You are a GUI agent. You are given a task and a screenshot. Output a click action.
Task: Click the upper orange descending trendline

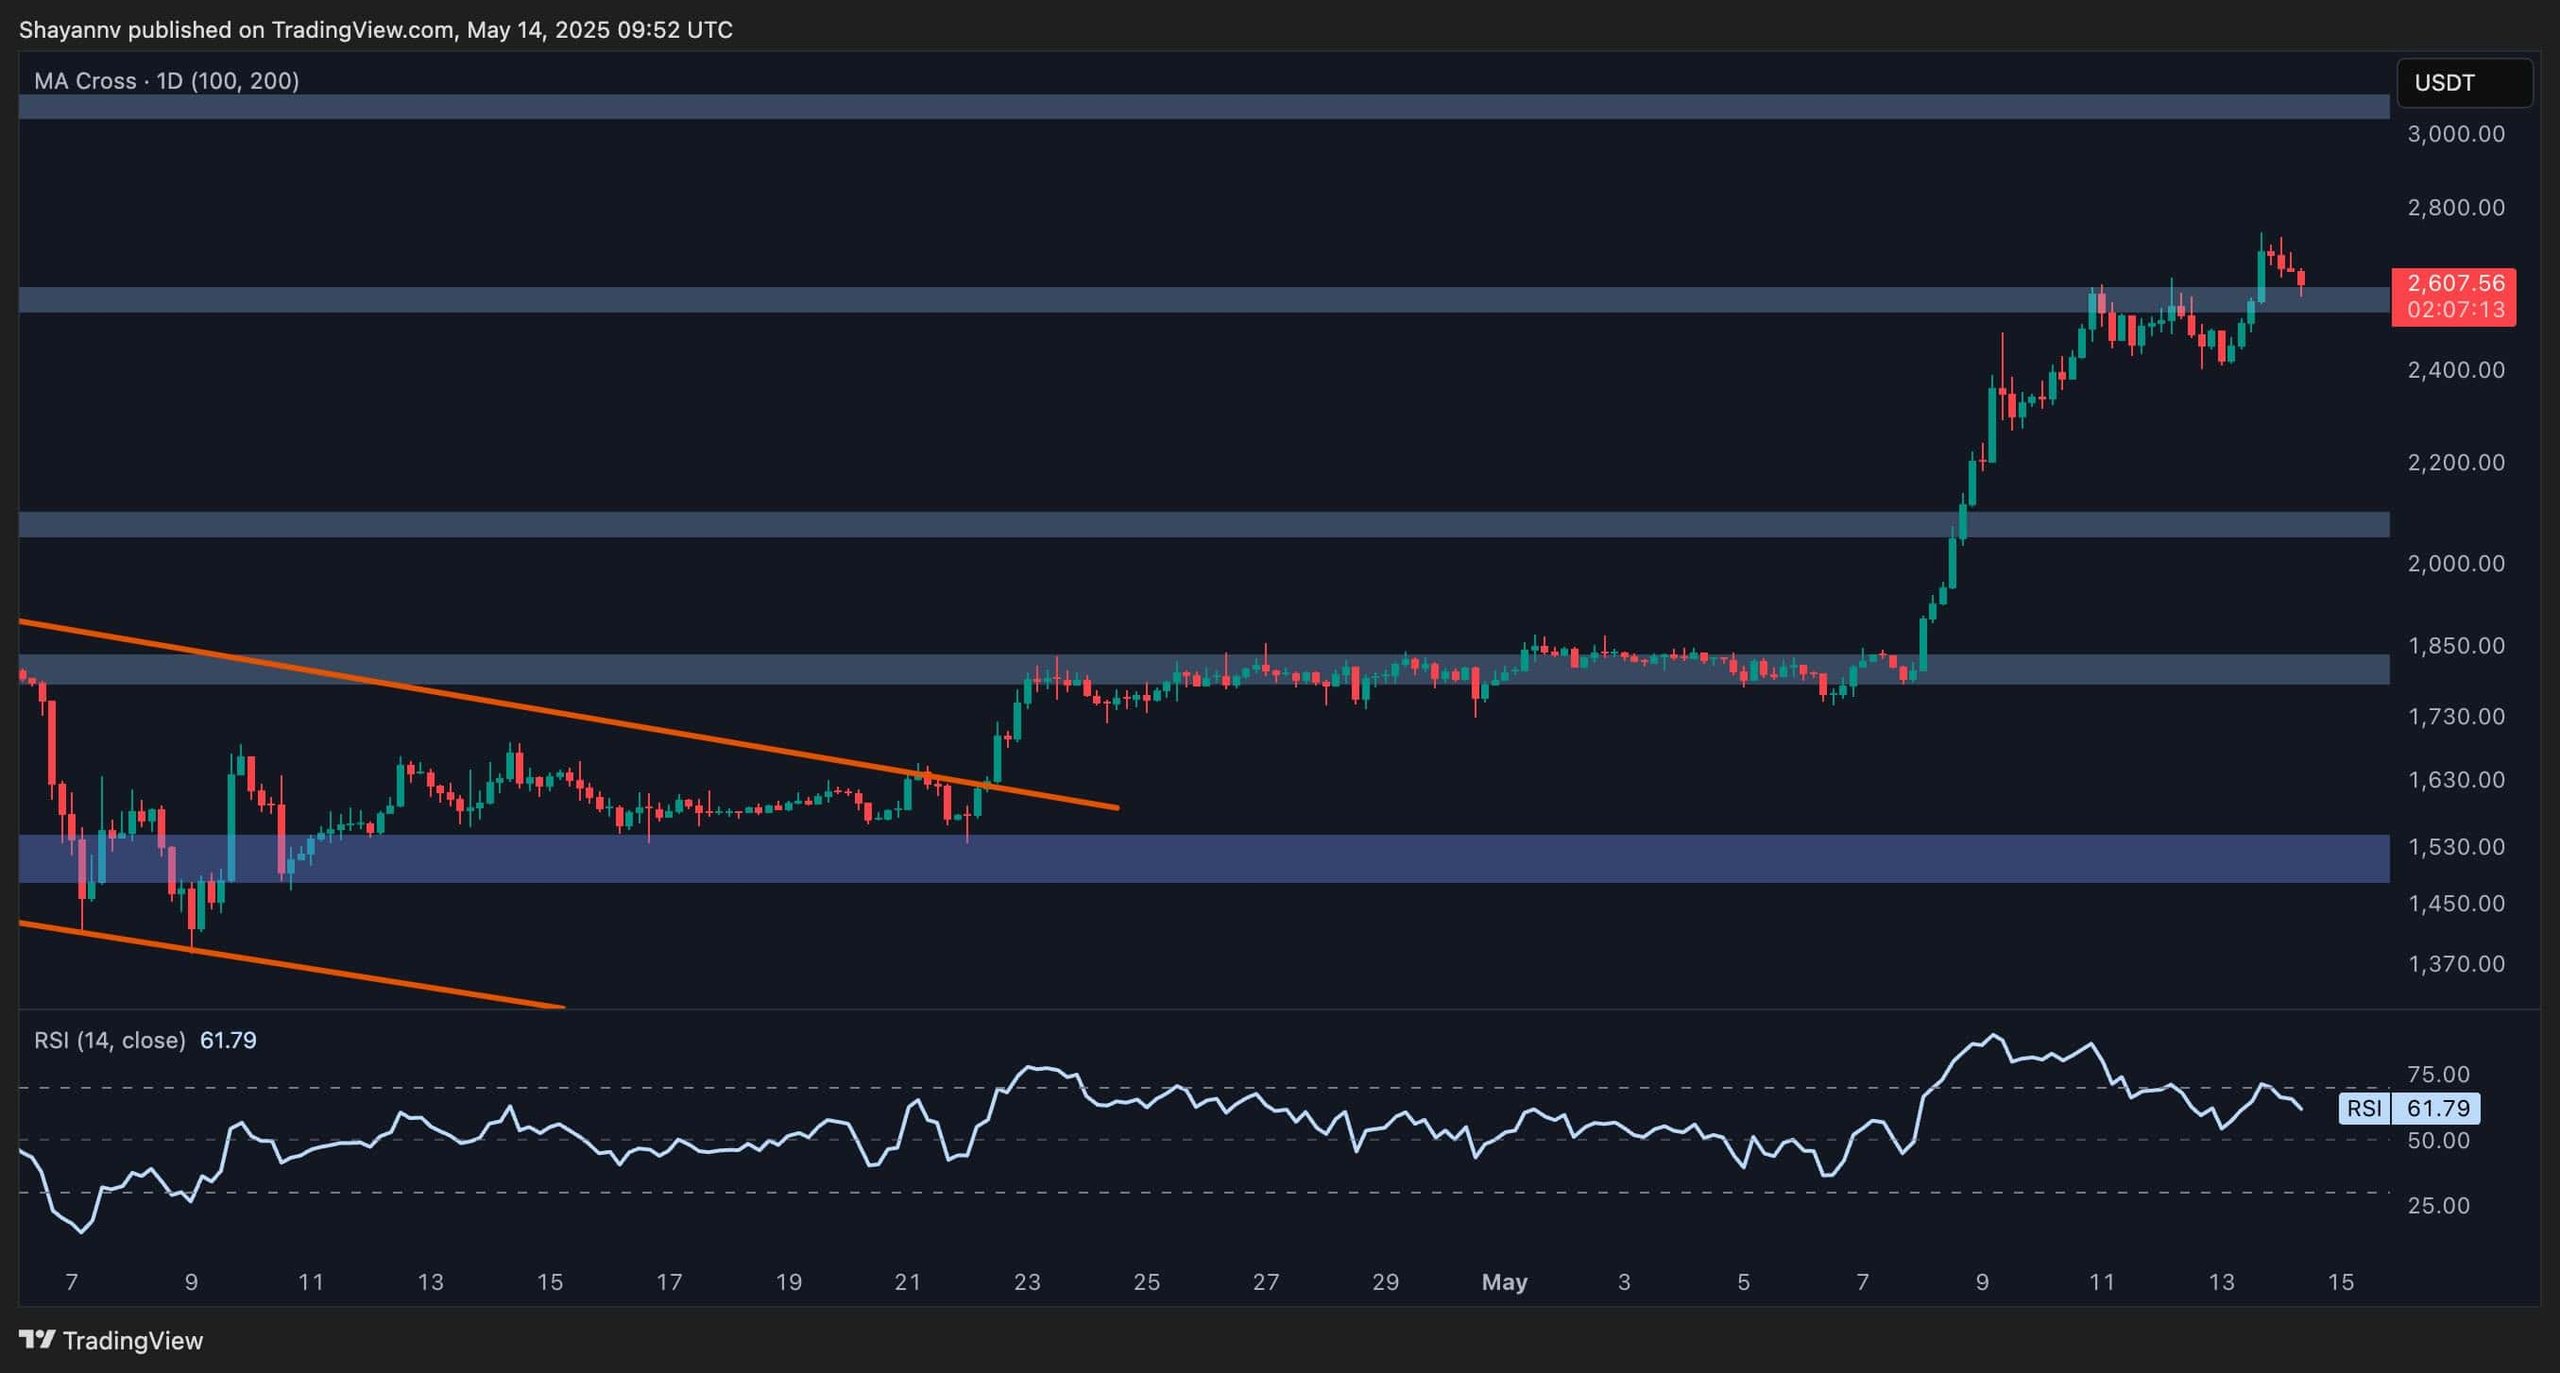(x=560, y=713)
